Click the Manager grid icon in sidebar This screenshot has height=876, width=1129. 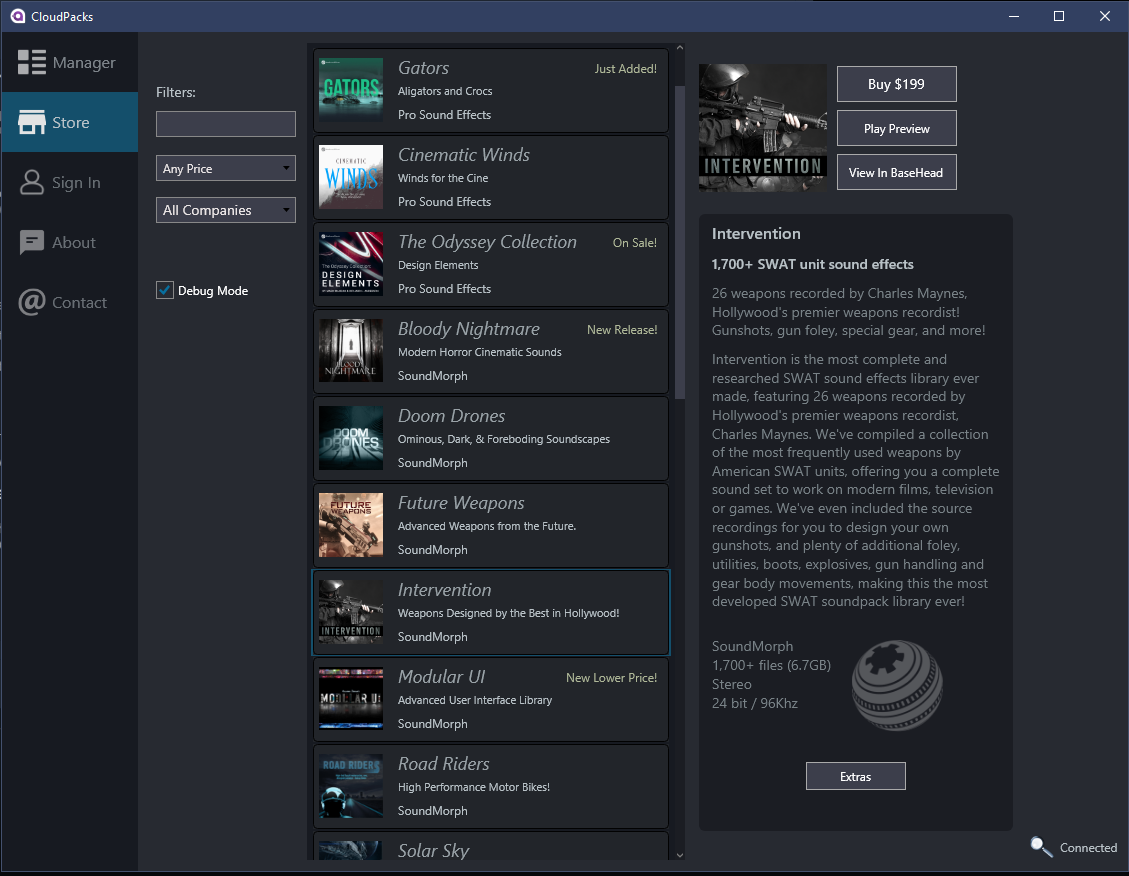coord(32,62)
